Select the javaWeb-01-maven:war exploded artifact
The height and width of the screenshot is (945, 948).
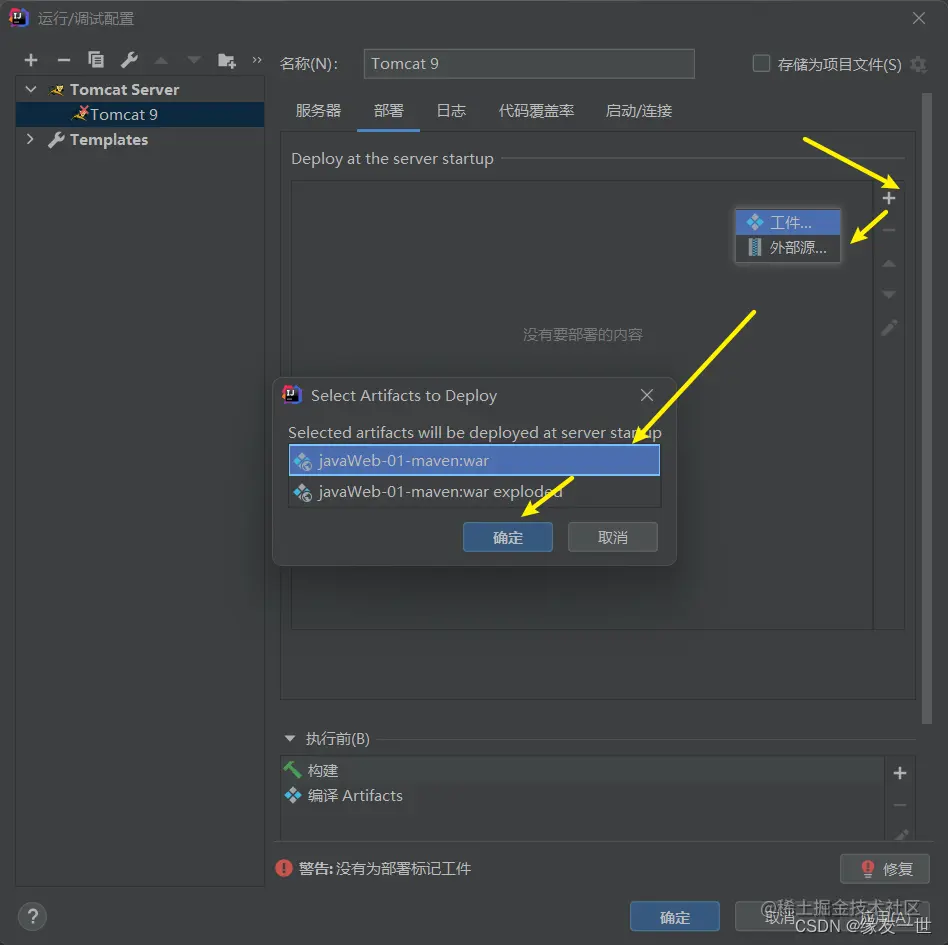[475, 492]
